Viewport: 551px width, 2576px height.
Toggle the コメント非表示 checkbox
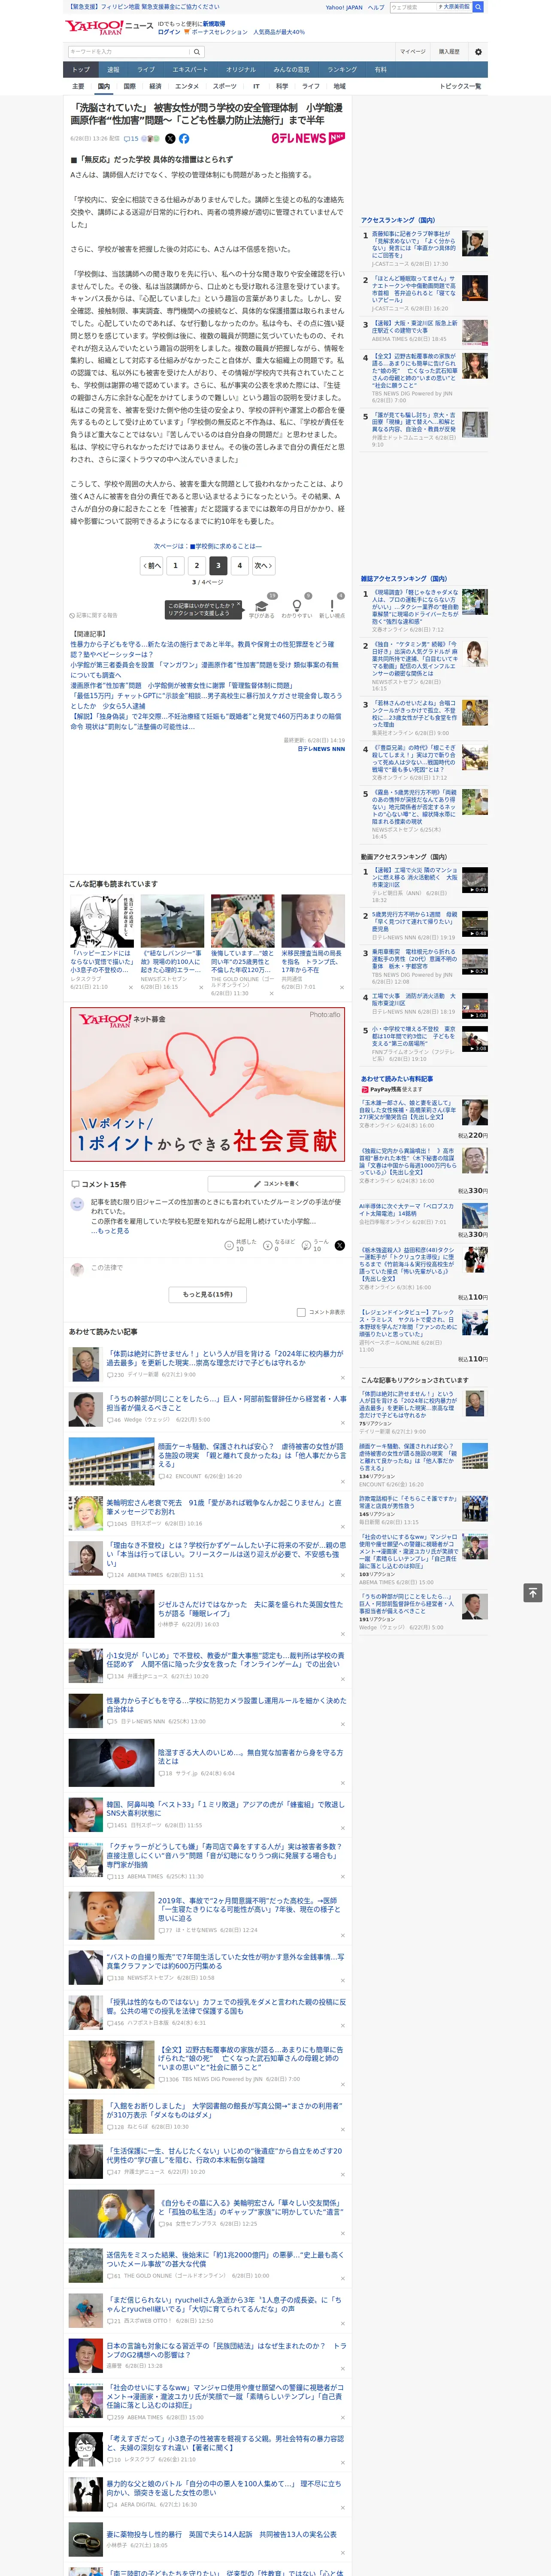[301, 1312]
